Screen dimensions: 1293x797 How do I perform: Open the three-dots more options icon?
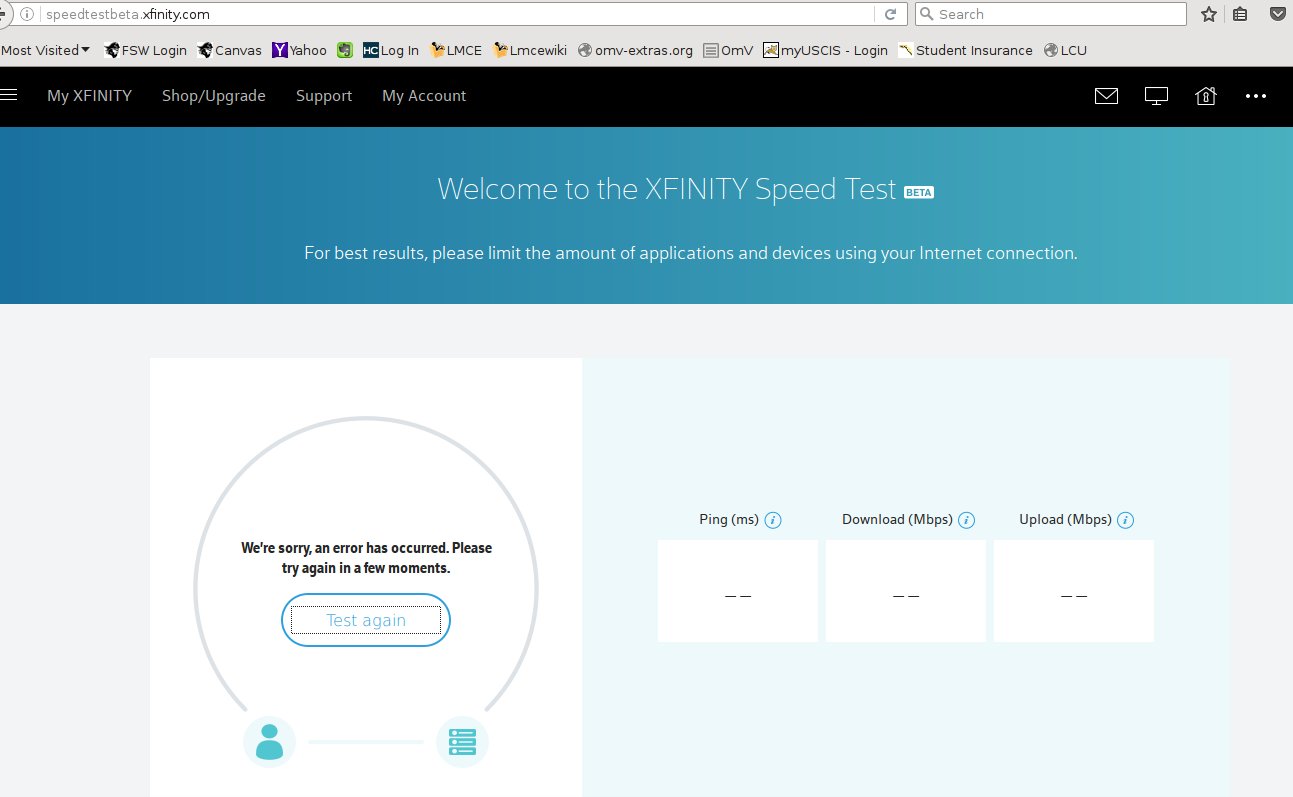click(1256, 96)
